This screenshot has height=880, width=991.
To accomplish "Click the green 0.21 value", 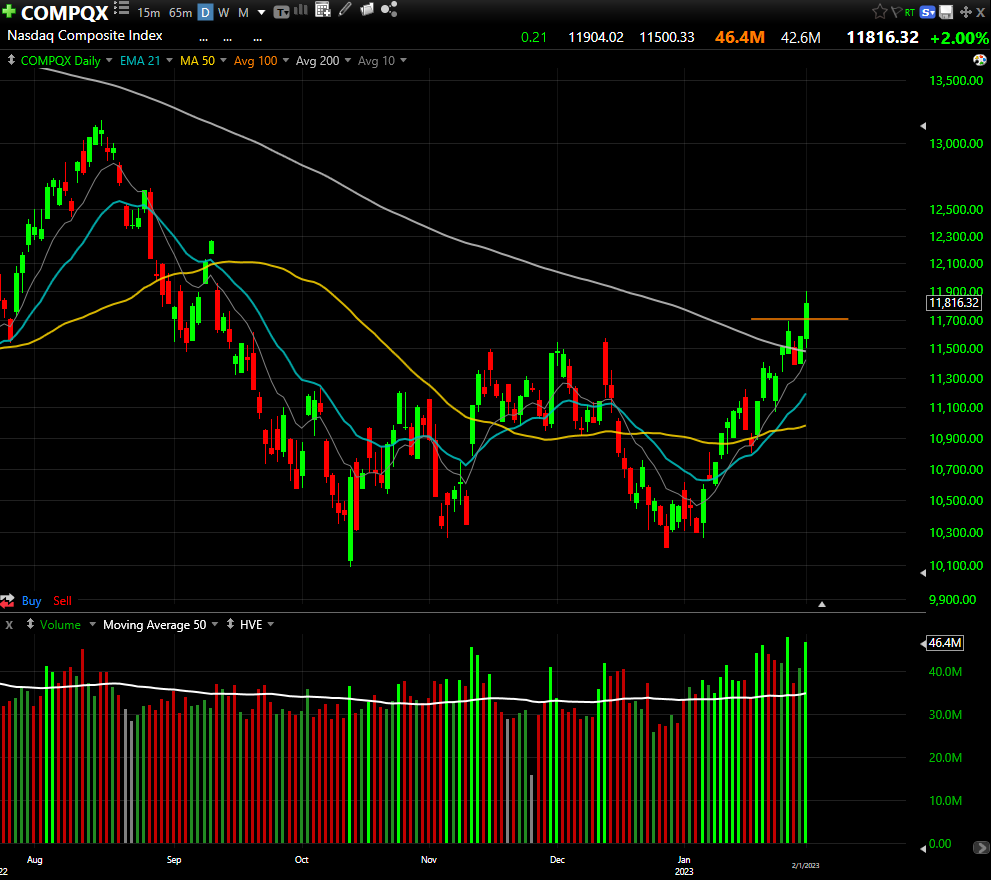I will click(x=533, y=37).
